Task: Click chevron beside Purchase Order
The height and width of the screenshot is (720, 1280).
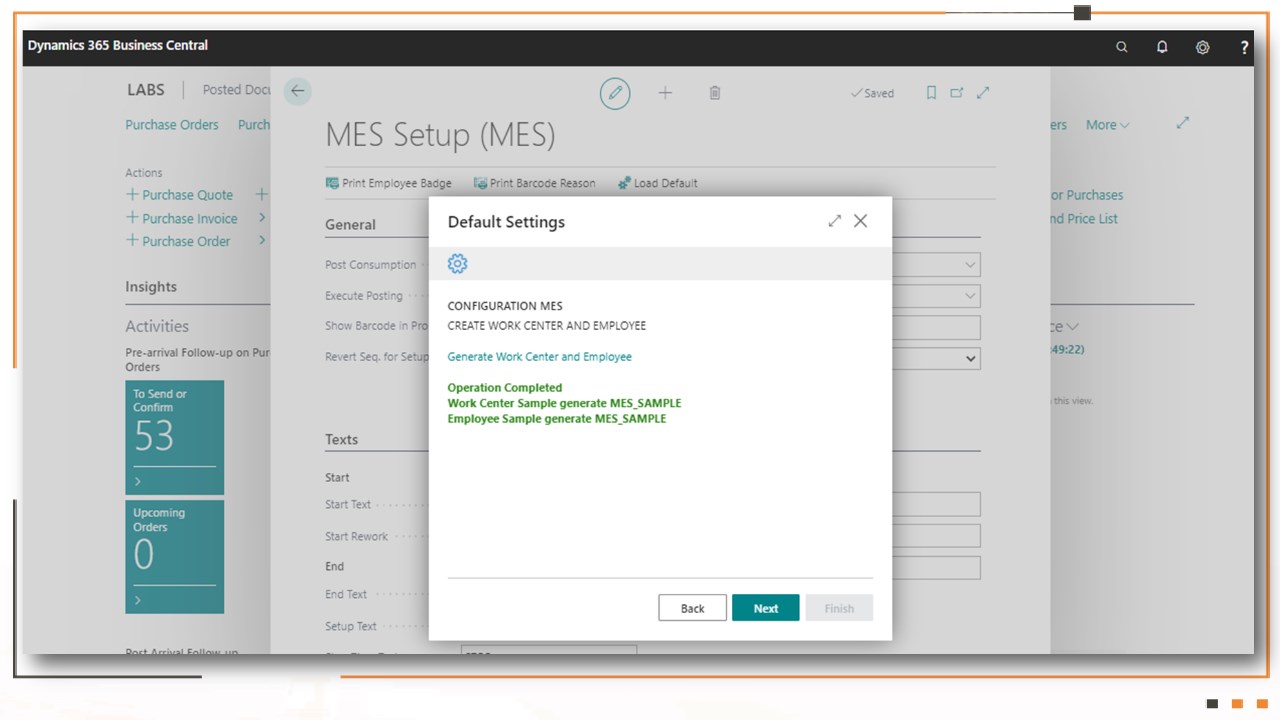Action: click(262, 240)
